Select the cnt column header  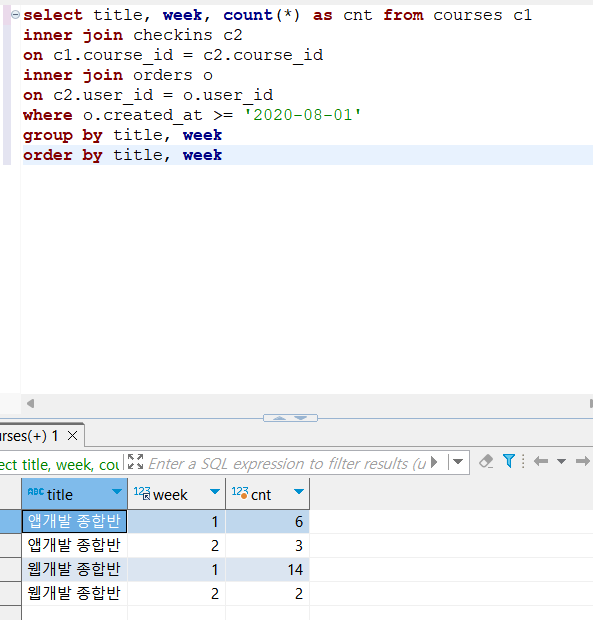point(268,494)
